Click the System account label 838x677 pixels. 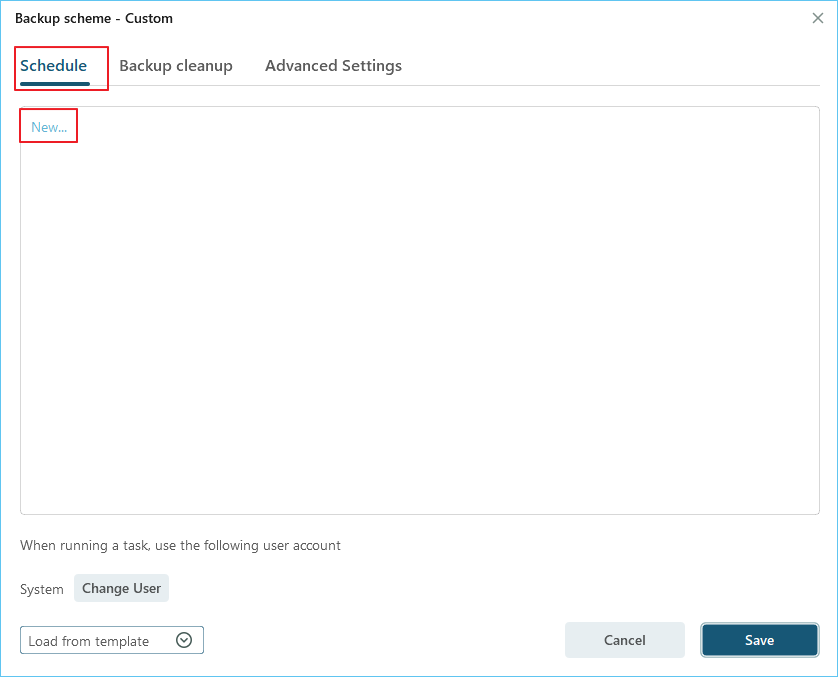pos(42,589)
